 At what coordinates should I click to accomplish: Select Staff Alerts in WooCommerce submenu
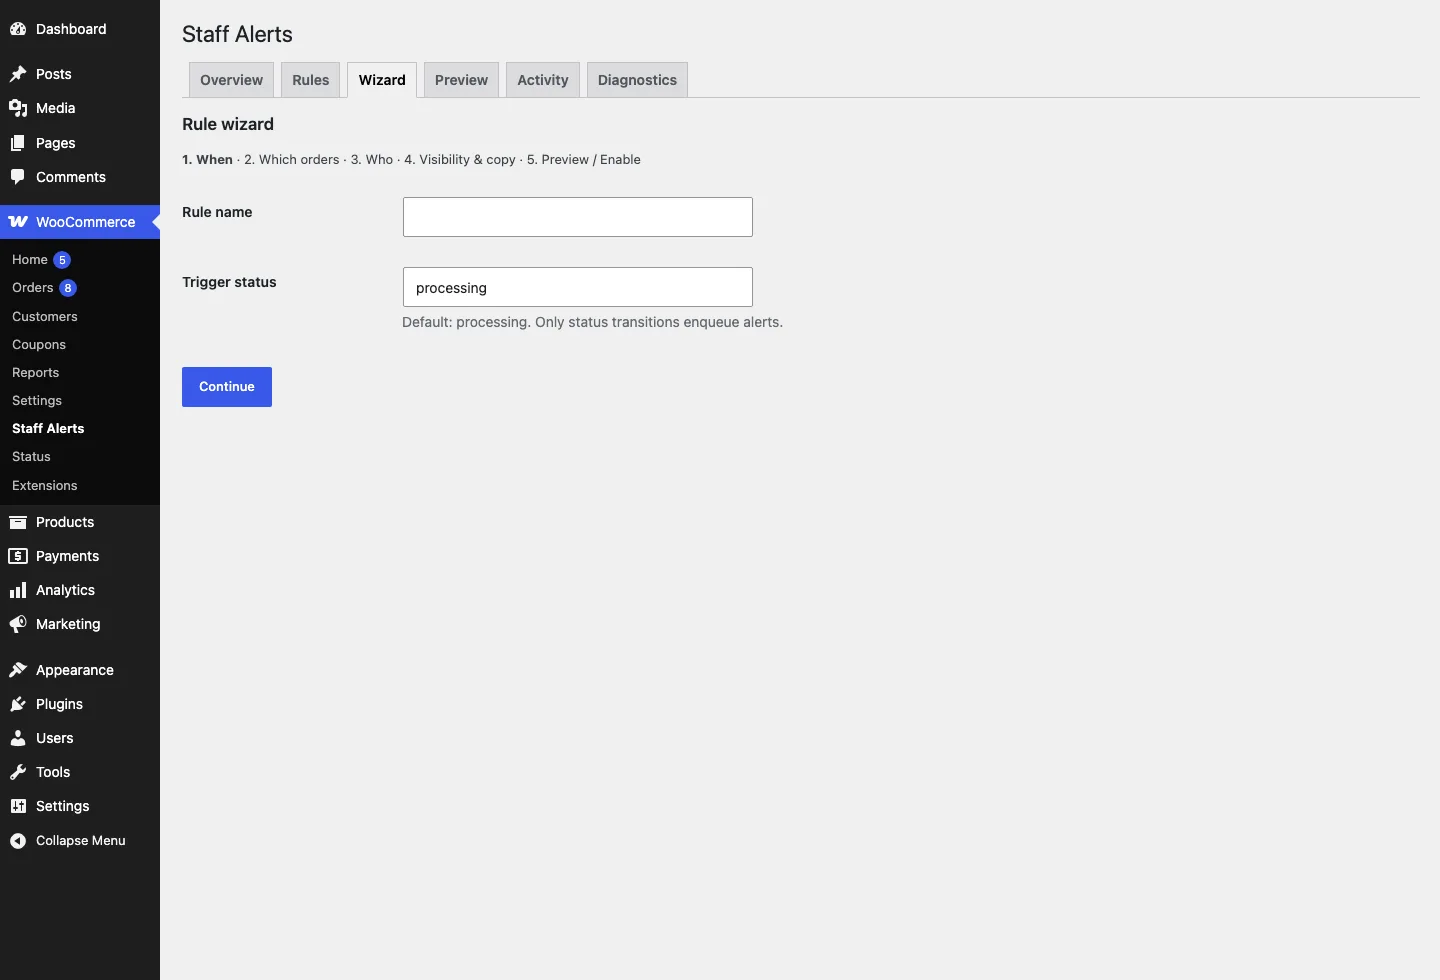[x=48, y=428]
